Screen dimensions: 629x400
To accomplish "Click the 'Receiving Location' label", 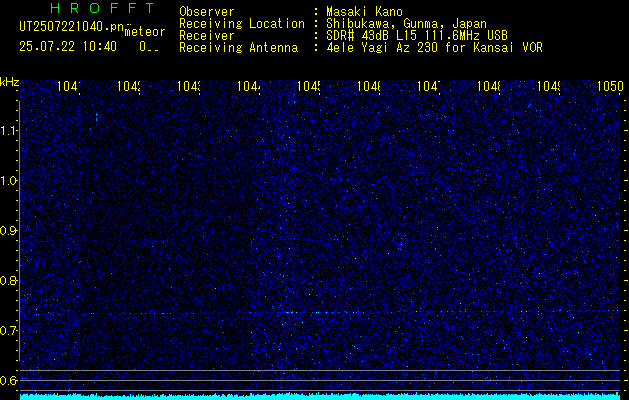I will [242, 24].
